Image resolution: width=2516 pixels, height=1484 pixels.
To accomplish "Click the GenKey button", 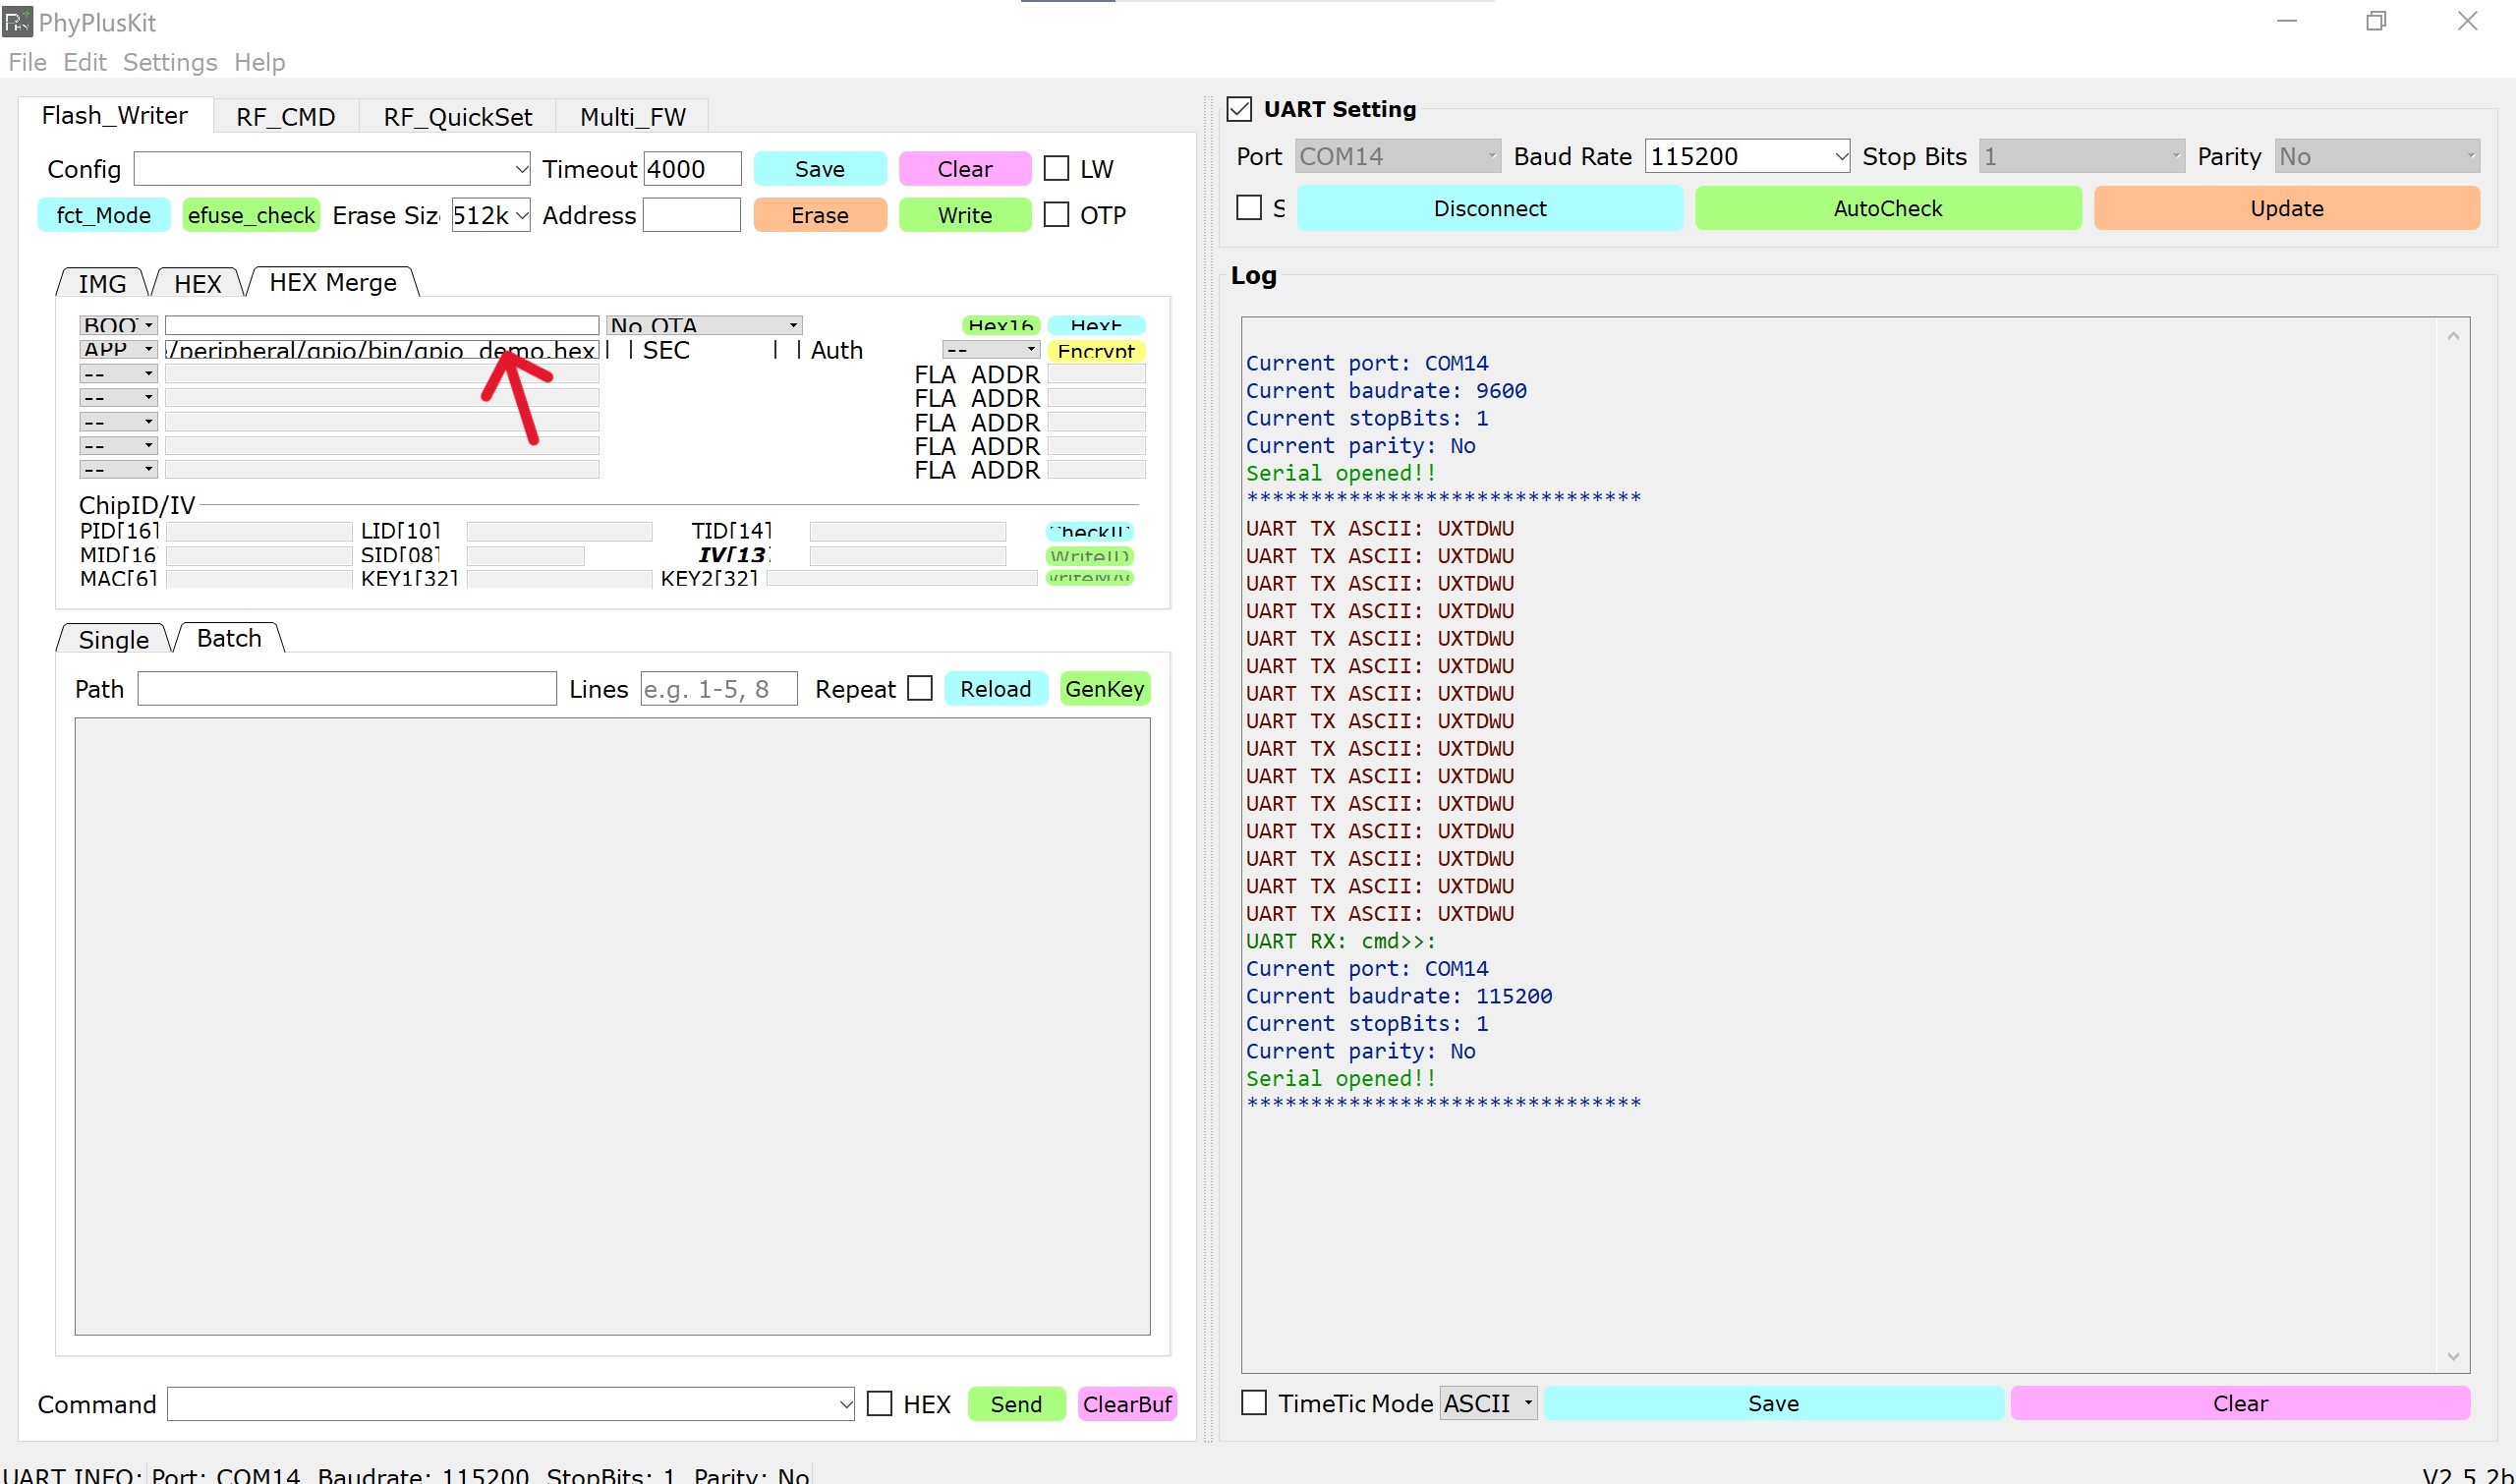I will (1105, 689).
